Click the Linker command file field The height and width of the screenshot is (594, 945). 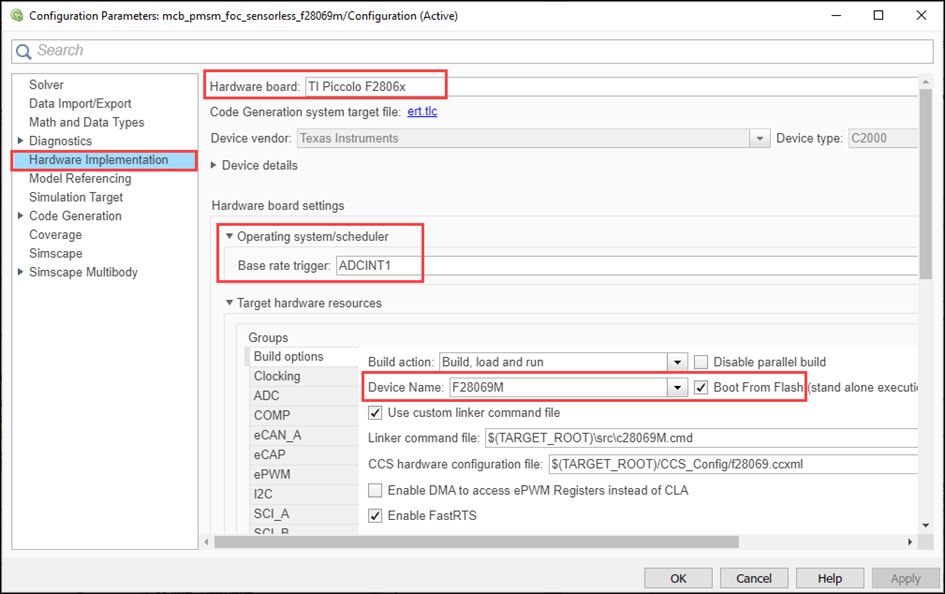tap(701, 438)
